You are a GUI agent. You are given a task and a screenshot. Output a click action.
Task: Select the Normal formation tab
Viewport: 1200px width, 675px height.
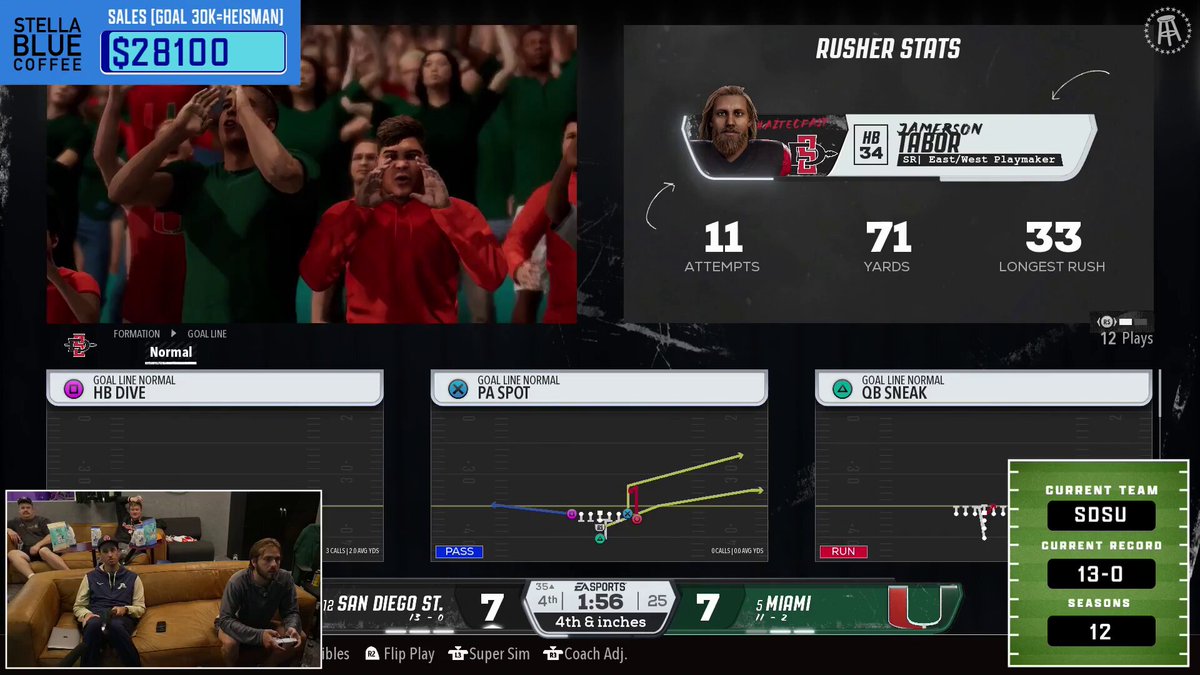click(171, 352)
